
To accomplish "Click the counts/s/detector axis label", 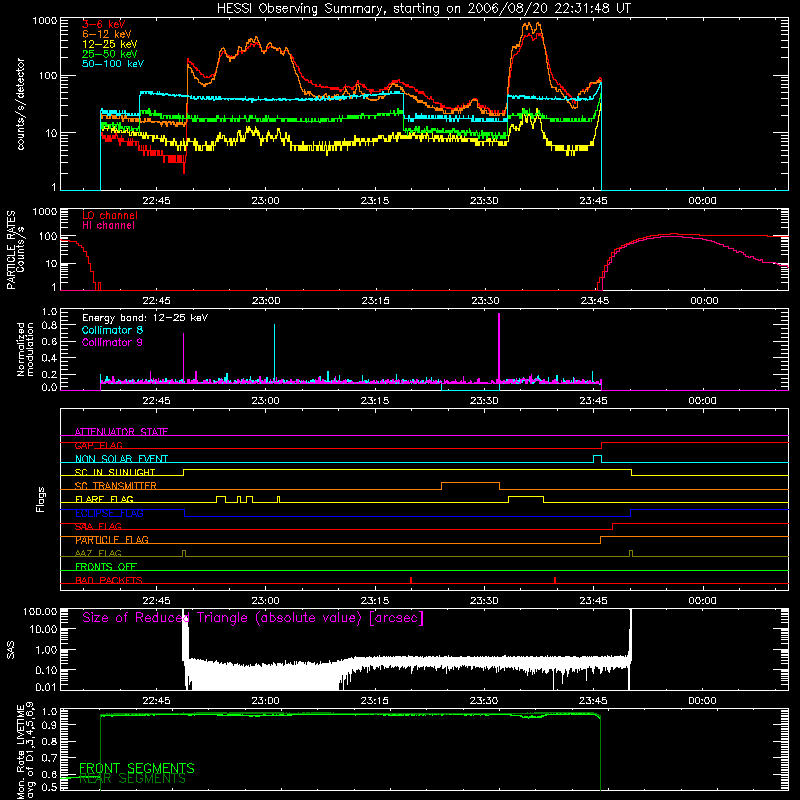I will [x=21, y=104].
